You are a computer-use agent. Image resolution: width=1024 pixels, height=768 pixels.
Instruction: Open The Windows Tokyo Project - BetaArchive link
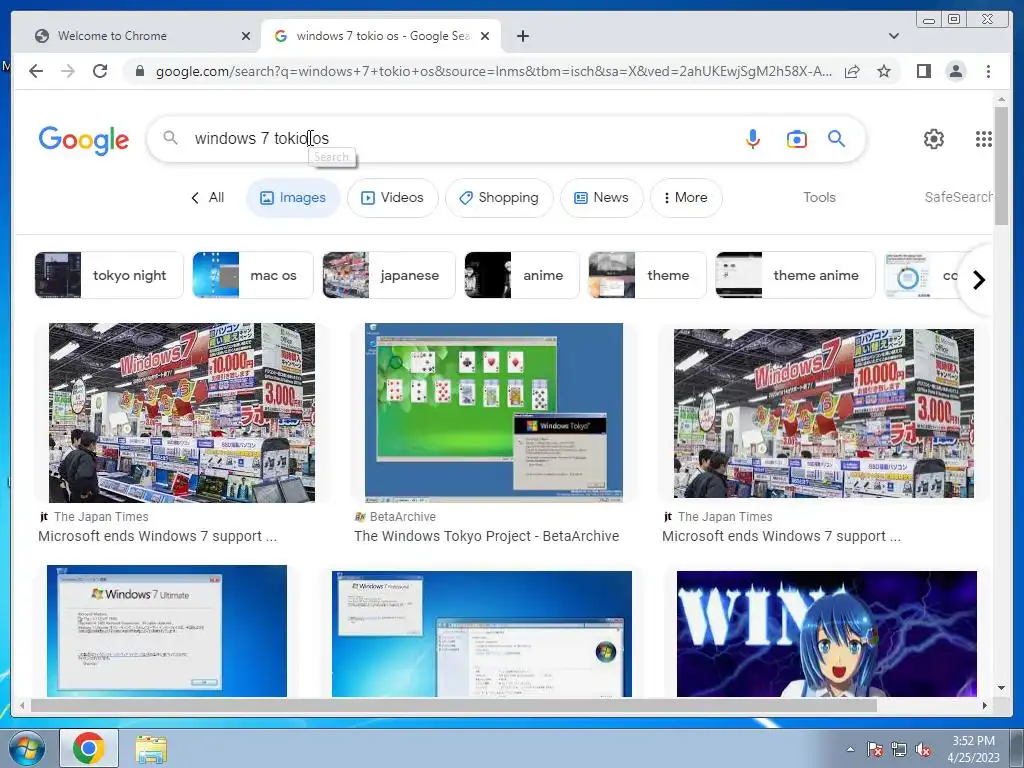[487, 536]
